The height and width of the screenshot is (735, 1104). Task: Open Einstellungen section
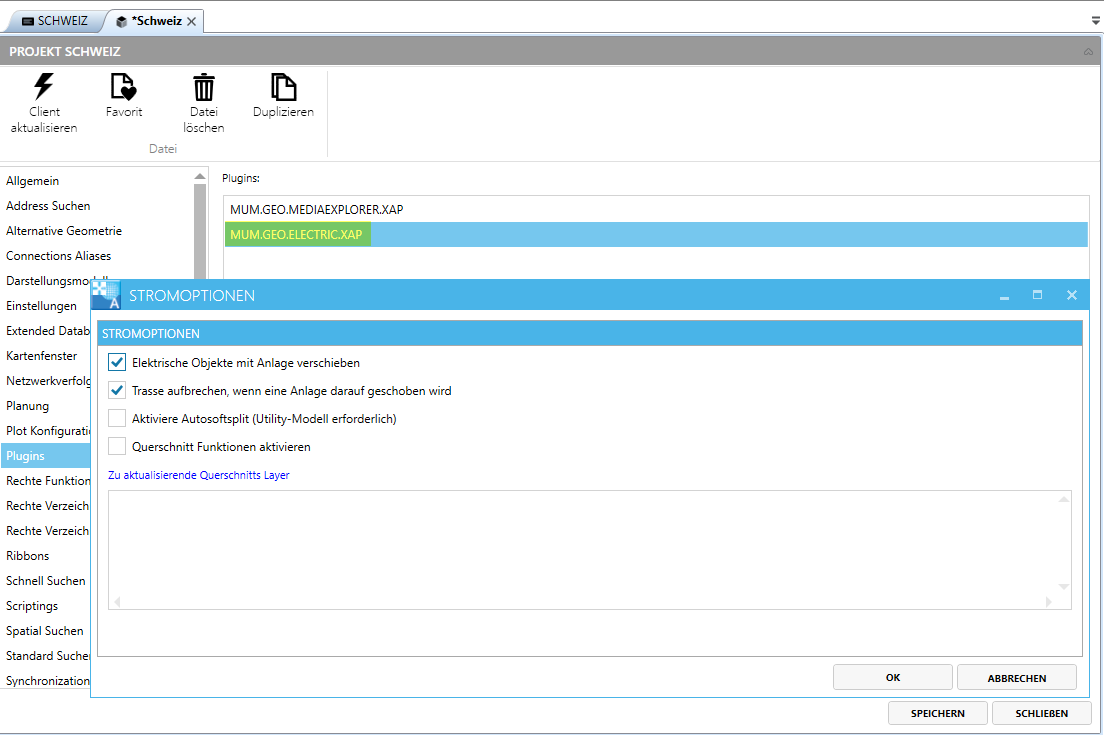tap(41, 306)
